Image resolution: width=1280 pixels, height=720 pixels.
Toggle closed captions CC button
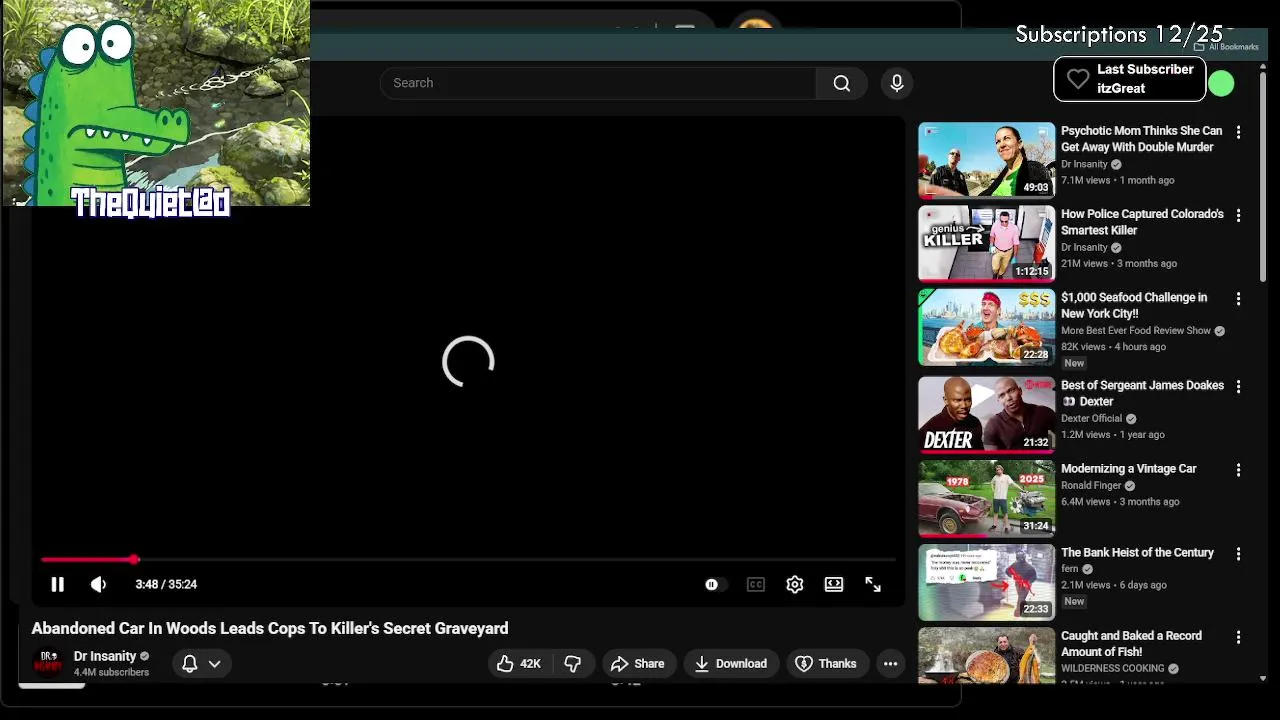755,584
